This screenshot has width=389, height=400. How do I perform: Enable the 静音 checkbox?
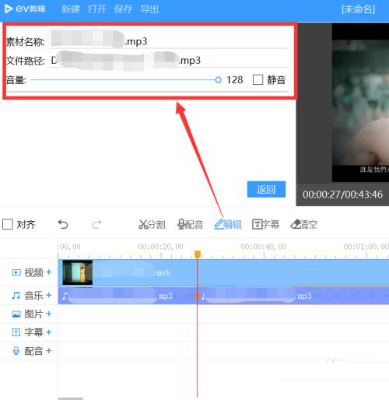point(258,80)
